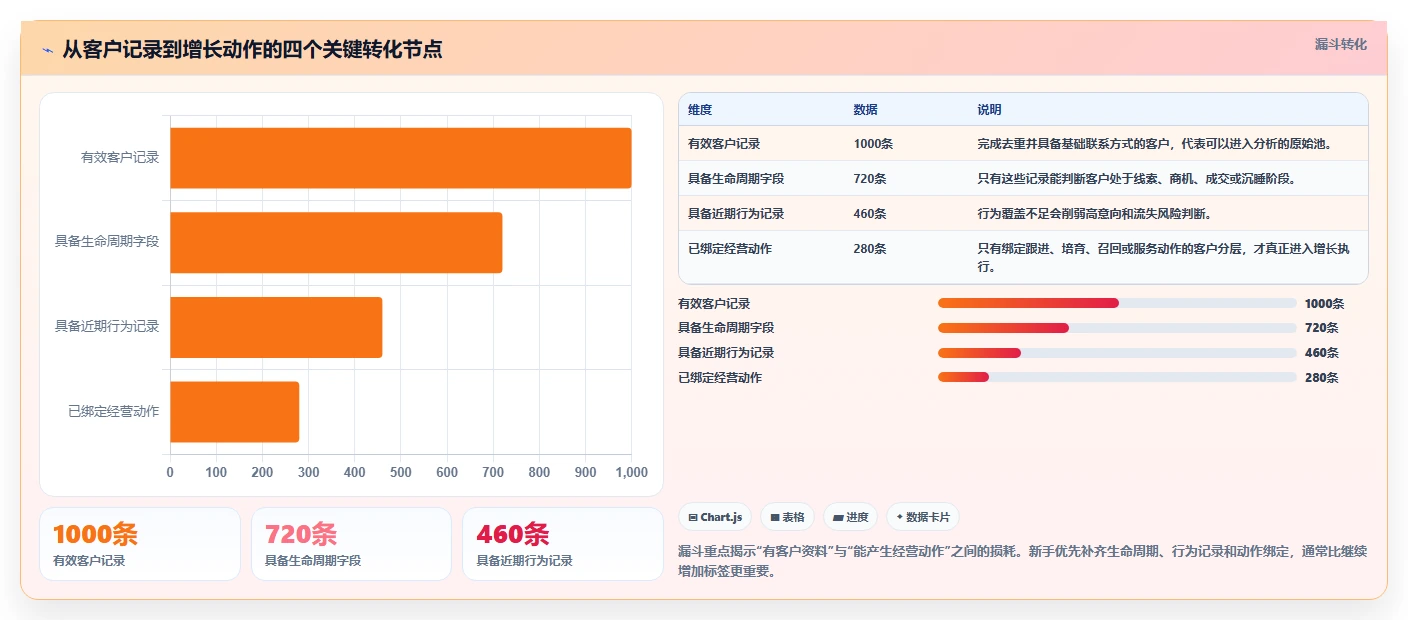This screenshot has width=1408, height=620.
Task: Click the 数据 column header
Action: tap(865, 110)
